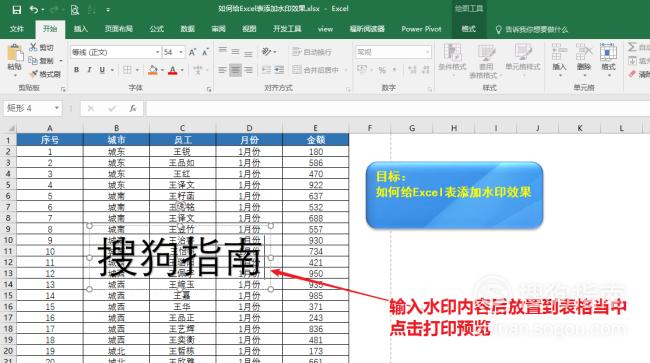This screenshot has height=363, width=650.
Task: Activate the Format Painter brush
Action: pyautogui.click(x=45, y=74)
